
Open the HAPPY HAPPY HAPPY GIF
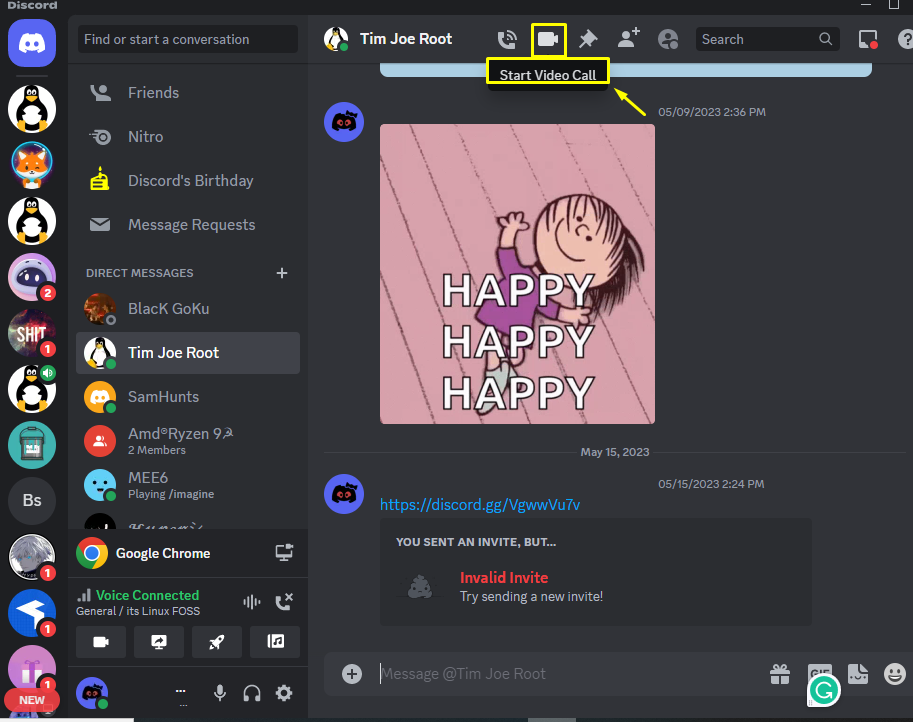[517, 274]
